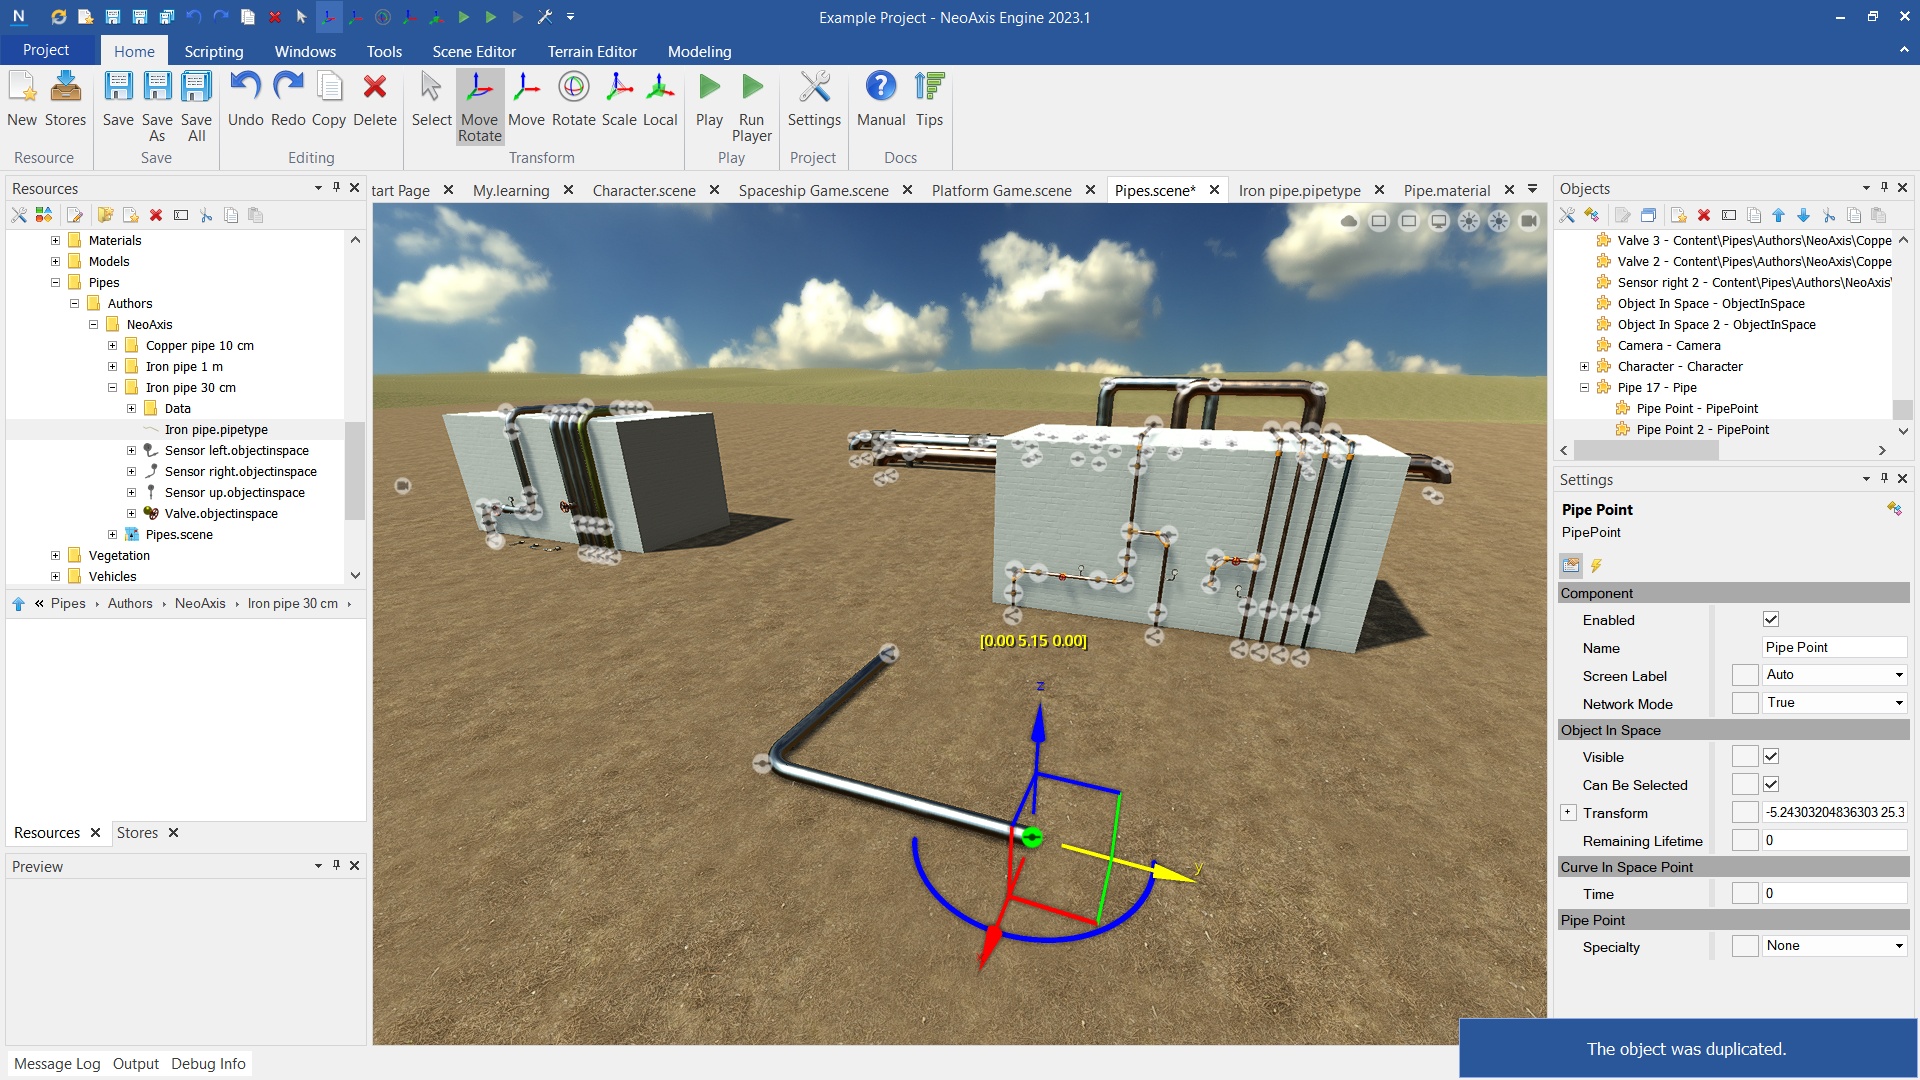1920x1080 pixels.
Task: Uncheck the Enabled checkbox
Action: click(1771, 620)
